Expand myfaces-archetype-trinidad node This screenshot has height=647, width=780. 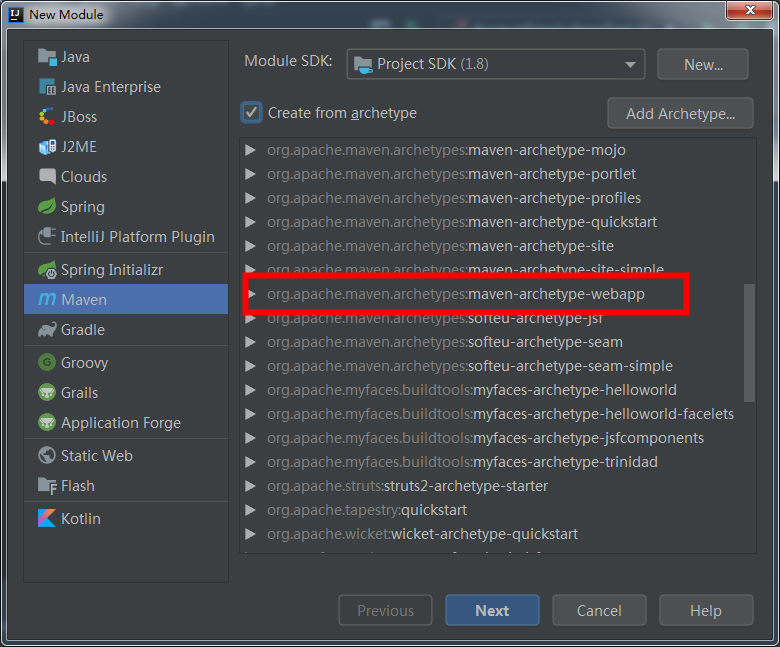[x=251, y=462]
